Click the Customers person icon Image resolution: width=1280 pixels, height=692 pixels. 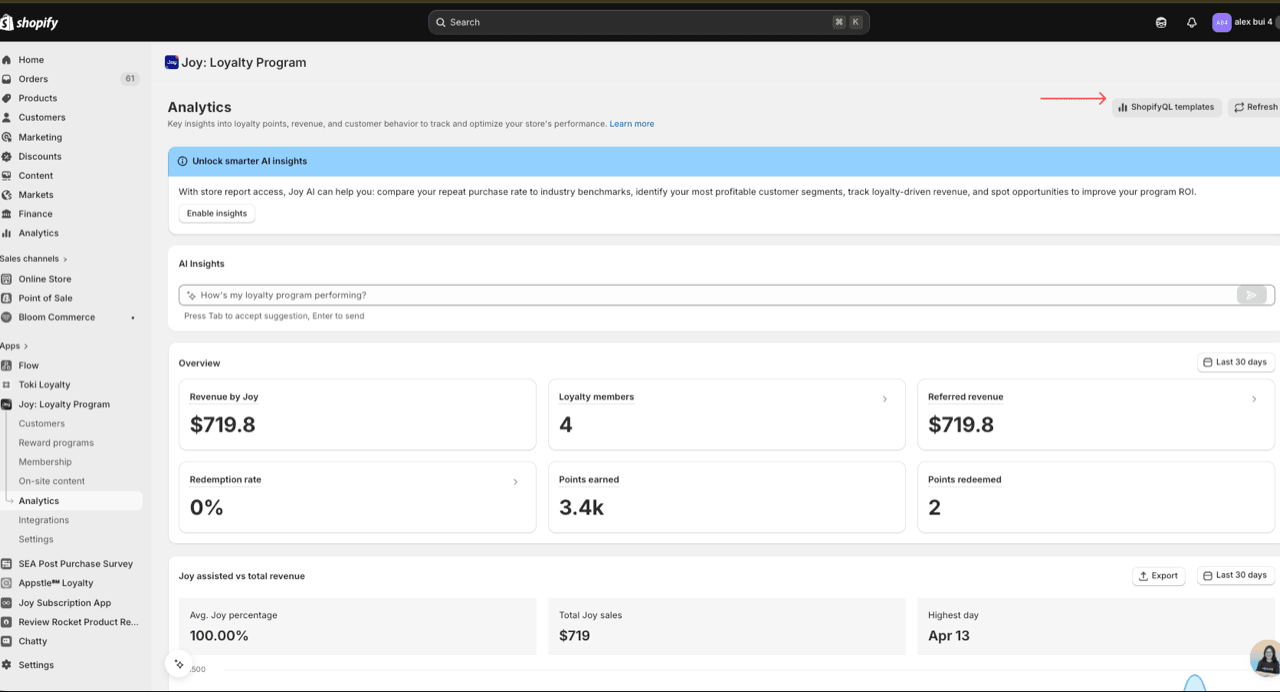point(7,117)
